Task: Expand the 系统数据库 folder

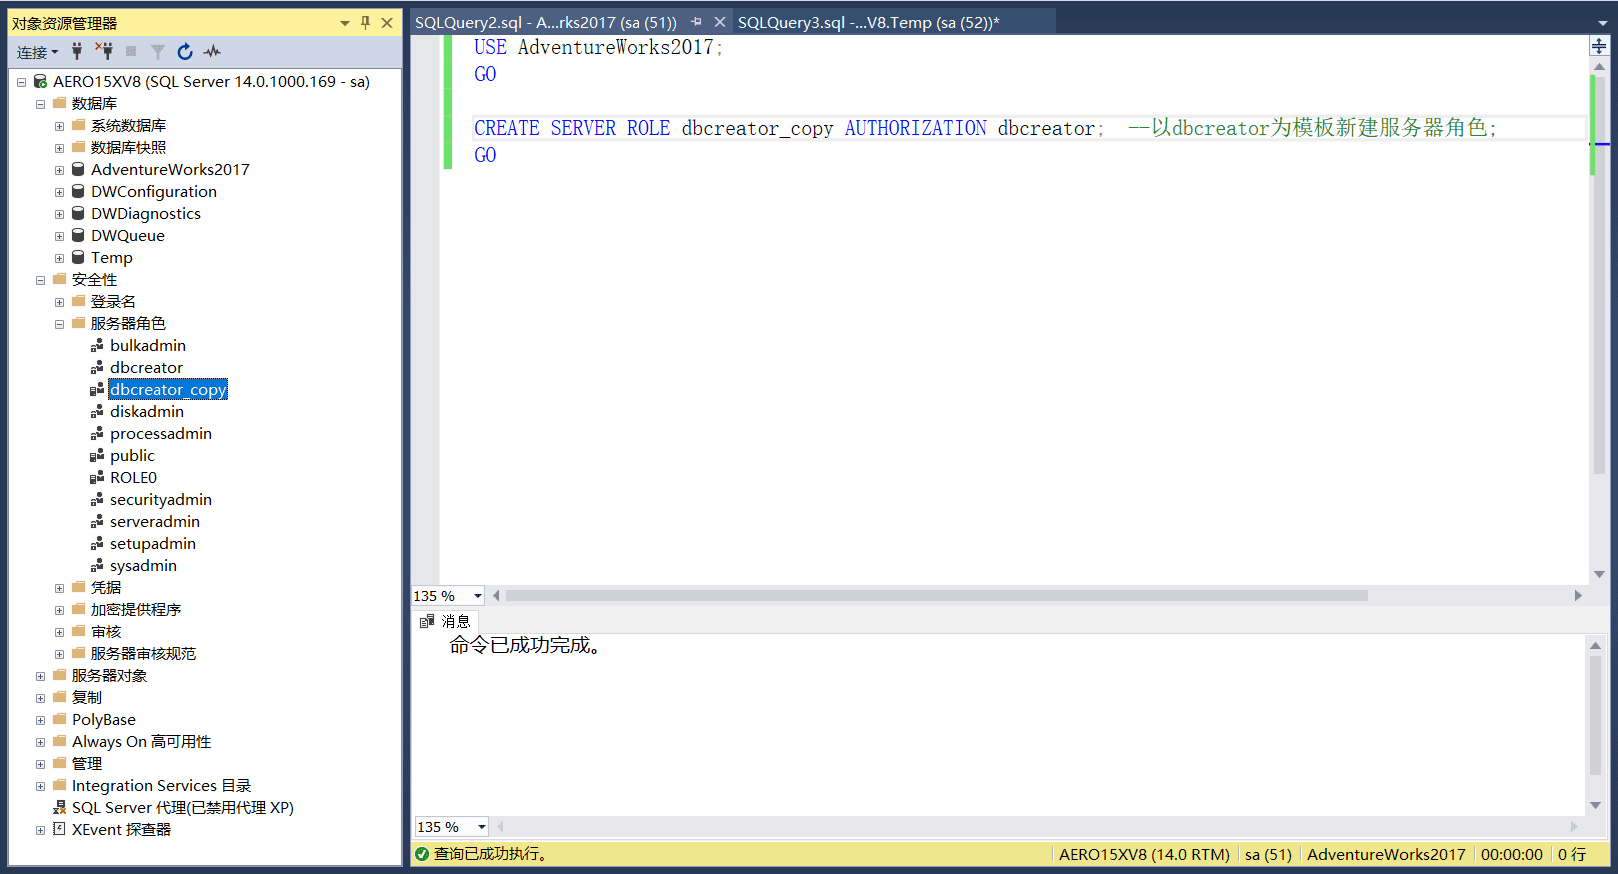Action: (59, 126)
